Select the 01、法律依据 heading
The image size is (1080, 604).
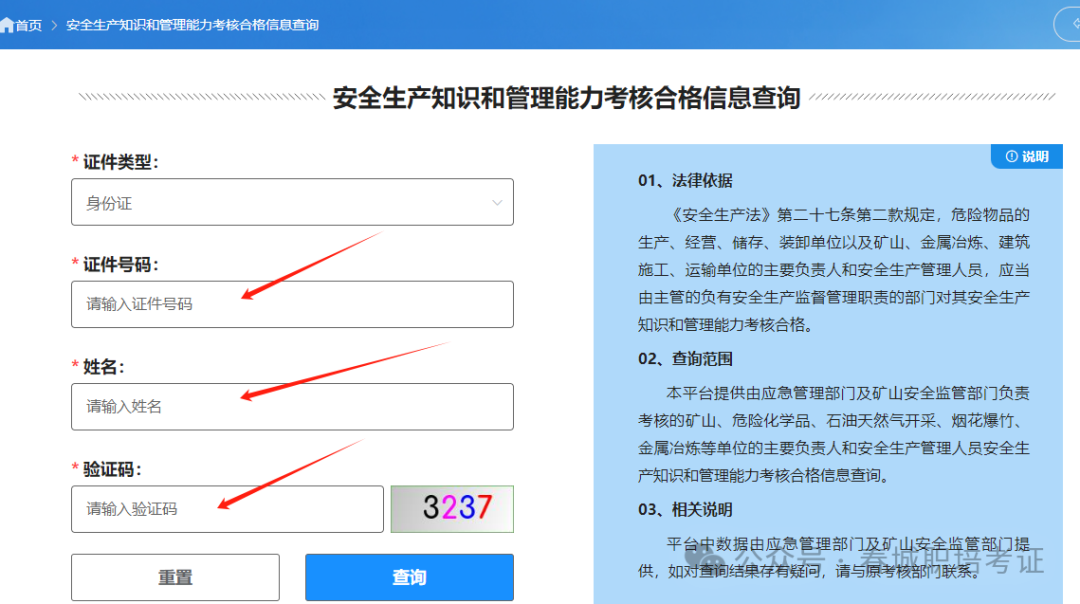point(685,181)
